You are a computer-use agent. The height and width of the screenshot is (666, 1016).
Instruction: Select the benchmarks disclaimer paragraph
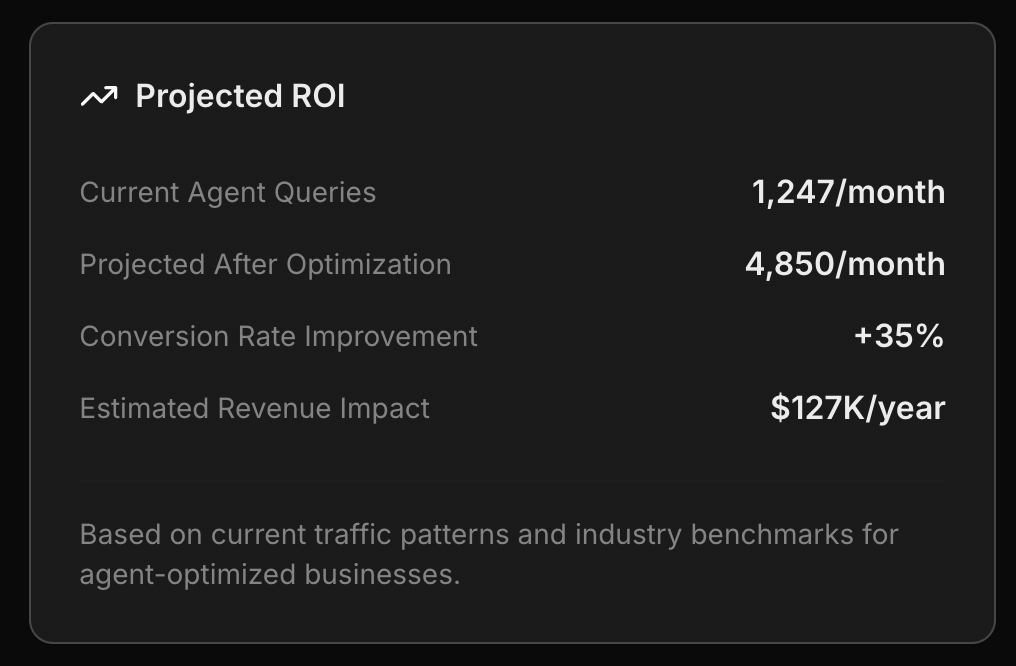coord(490,553)
